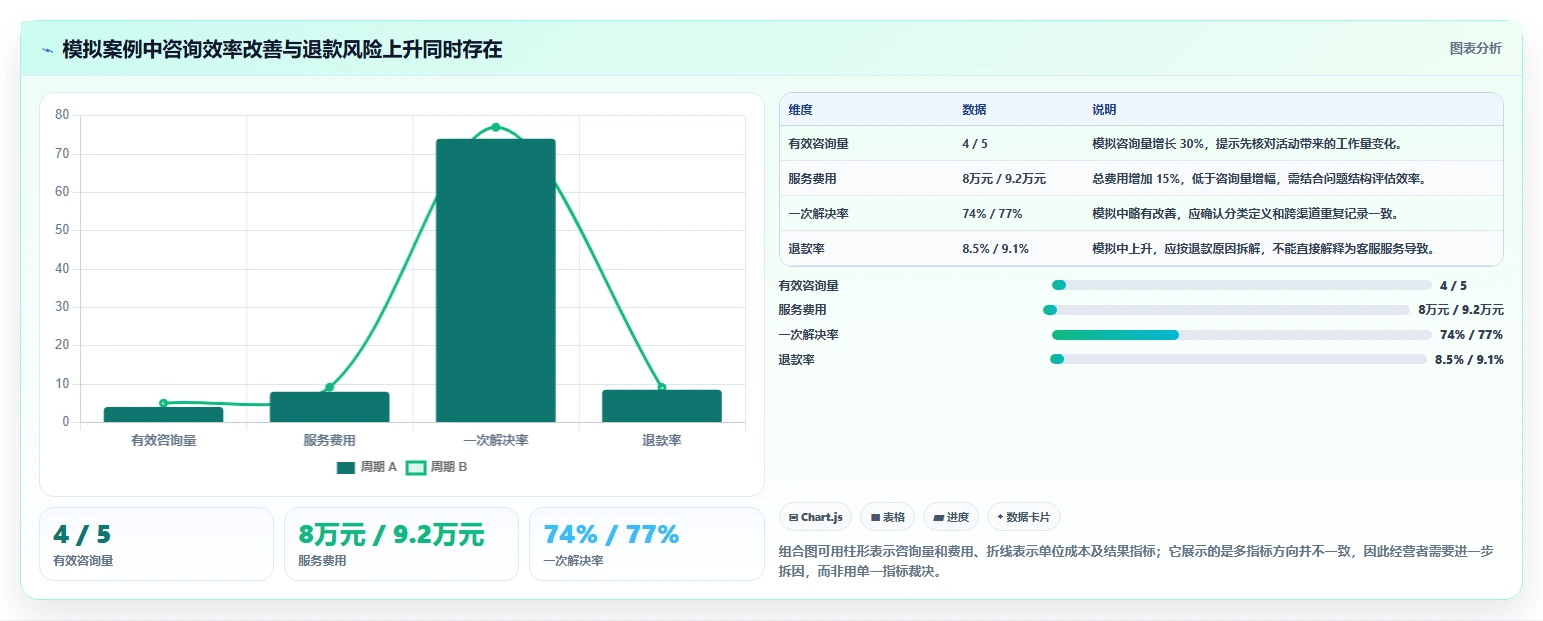Click x-axis label 服务费用

(x=330, y=440)
